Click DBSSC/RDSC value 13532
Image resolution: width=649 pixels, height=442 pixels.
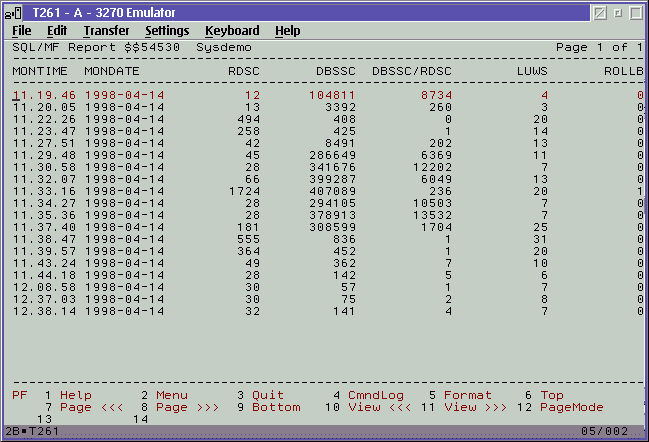[x=433, y=215]
